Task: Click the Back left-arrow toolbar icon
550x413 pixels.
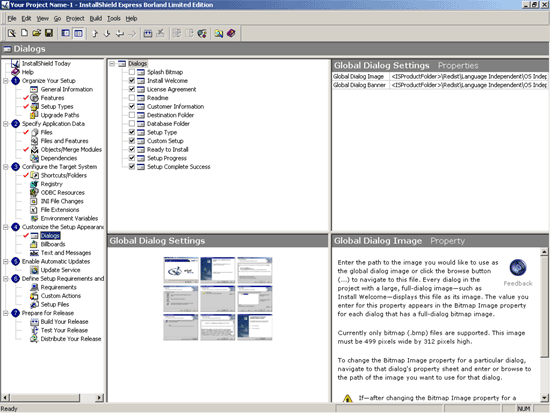Action: coord(120,33)
